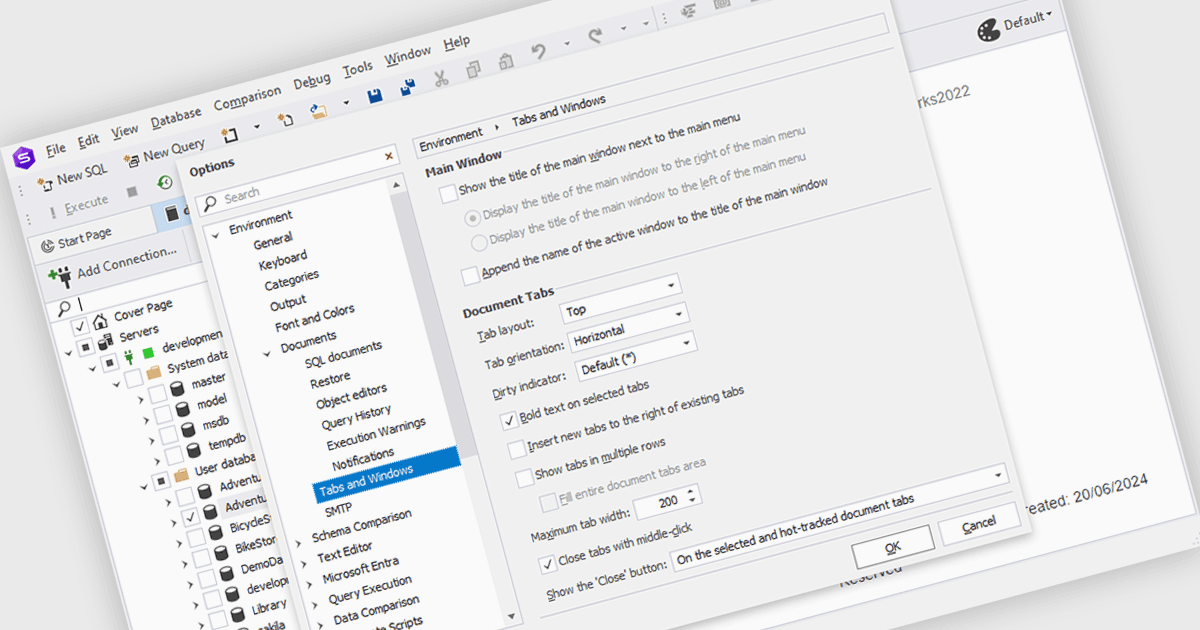
Task: Open the Database menu
Action: pyautogui.click(x=176, y=119)
